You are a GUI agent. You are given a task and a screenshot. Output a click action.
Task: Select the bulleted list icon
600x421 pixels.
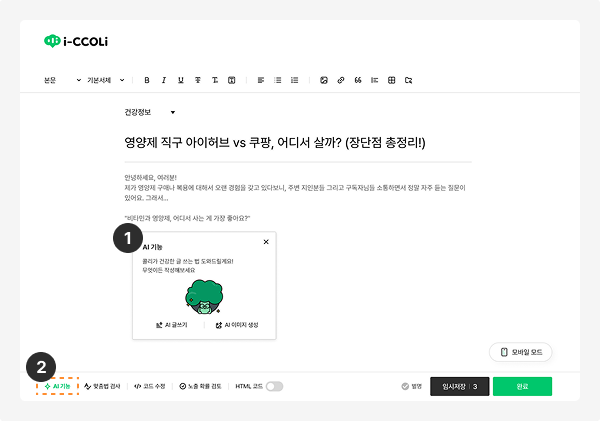pyautogui.click(x=278, y=80)
